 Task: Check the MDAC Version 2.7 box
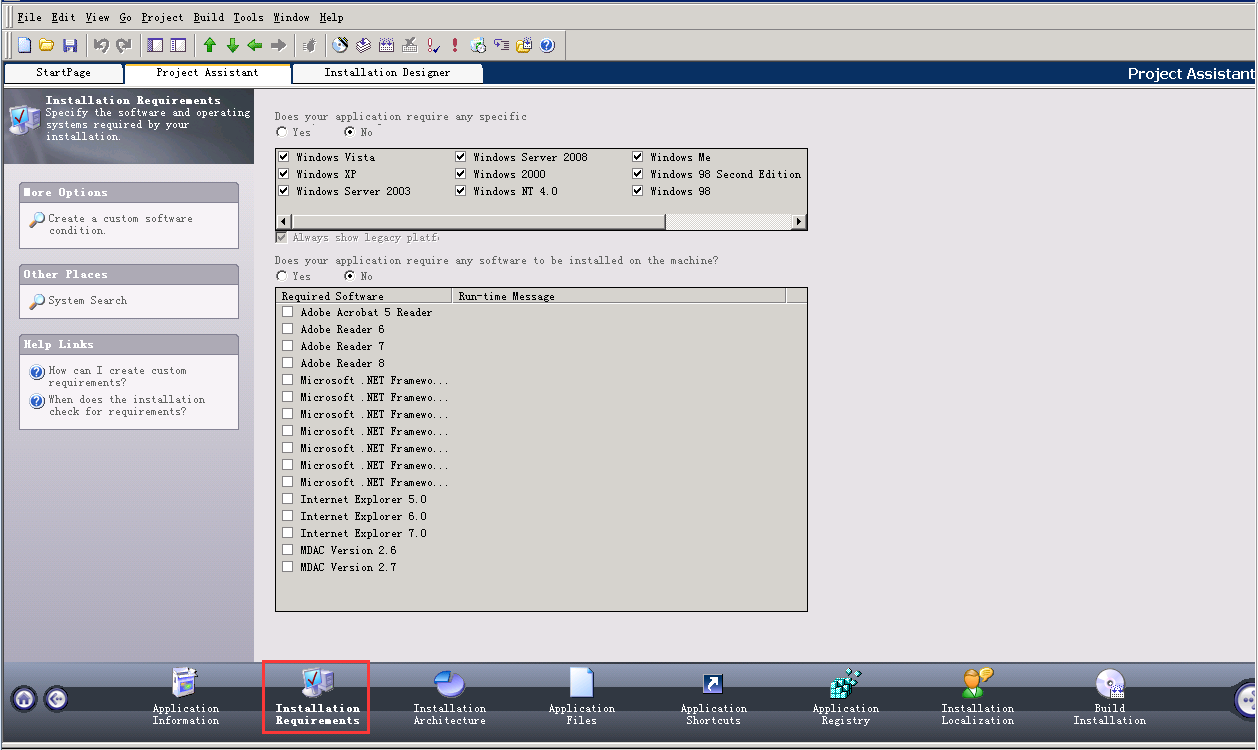point(288,567)
